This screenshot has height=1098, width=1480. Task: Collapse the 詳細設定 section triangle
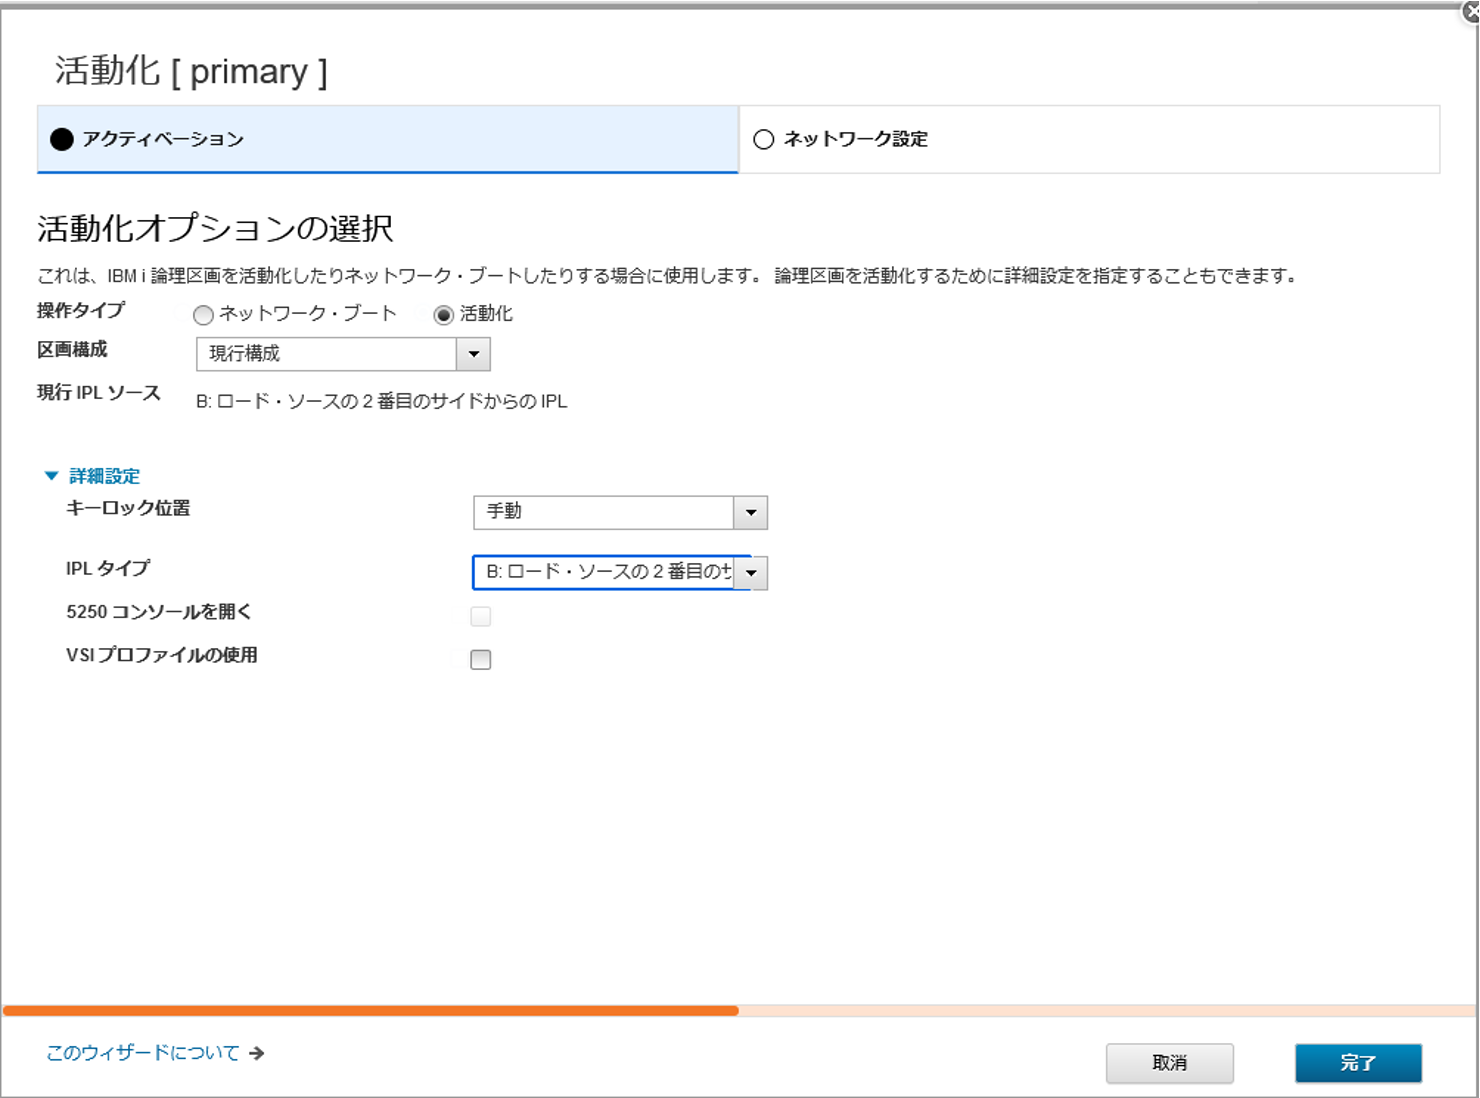(52, 476)
